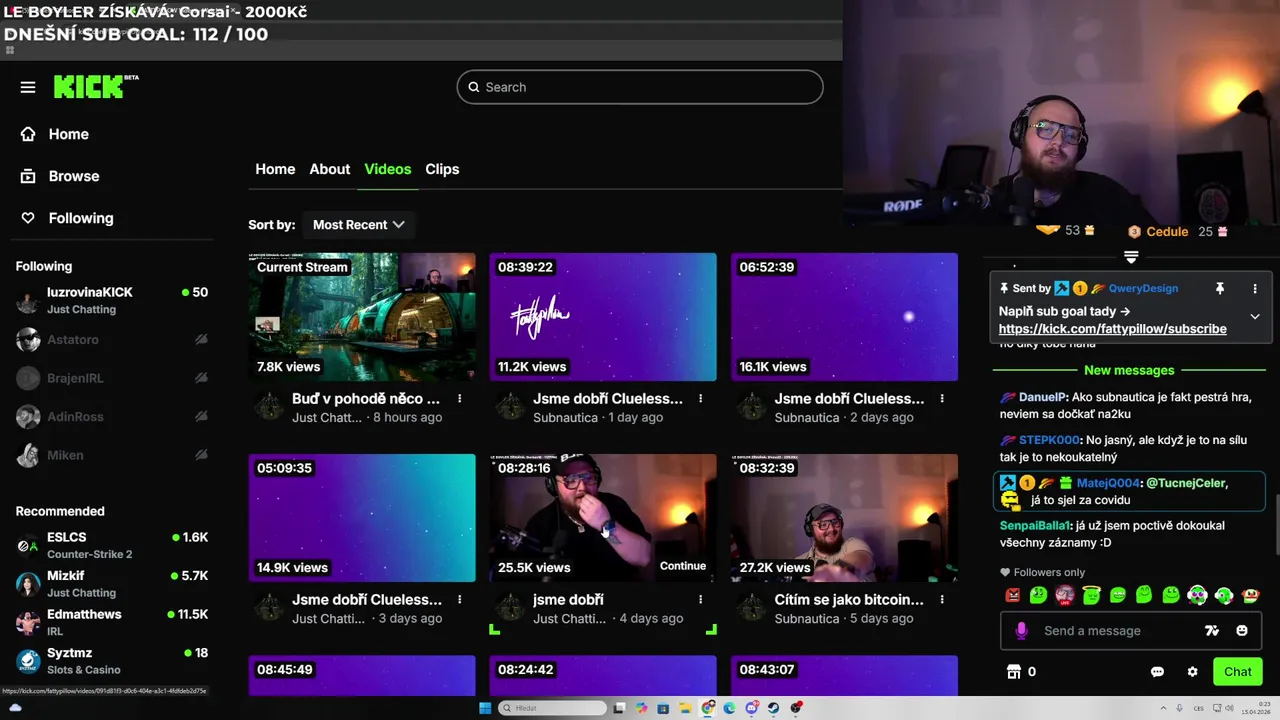
Task: Select the Videos tab
Action: tap(387, 169)
